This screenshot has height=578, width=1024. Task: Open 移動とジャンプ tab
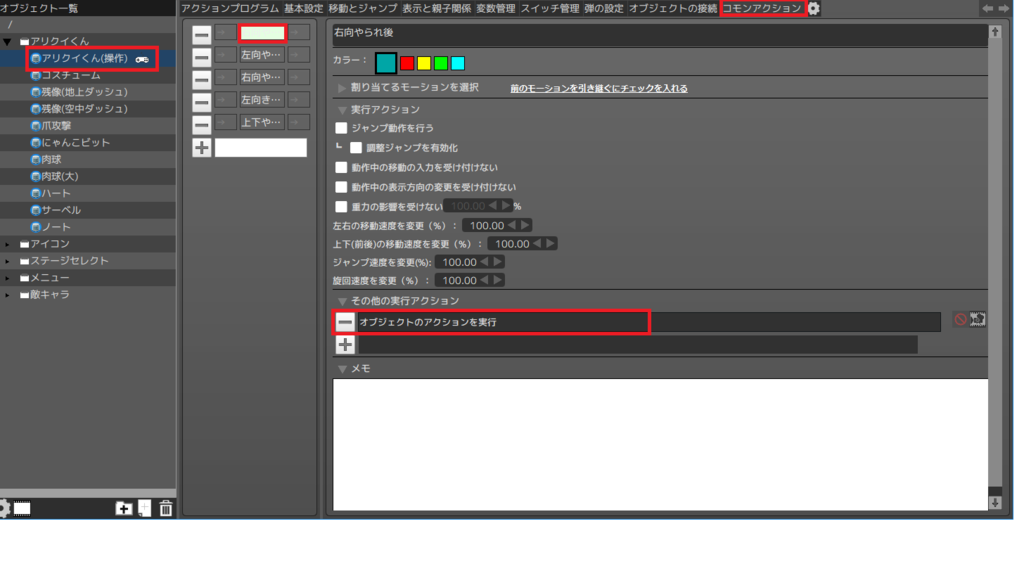coord(363,8)
